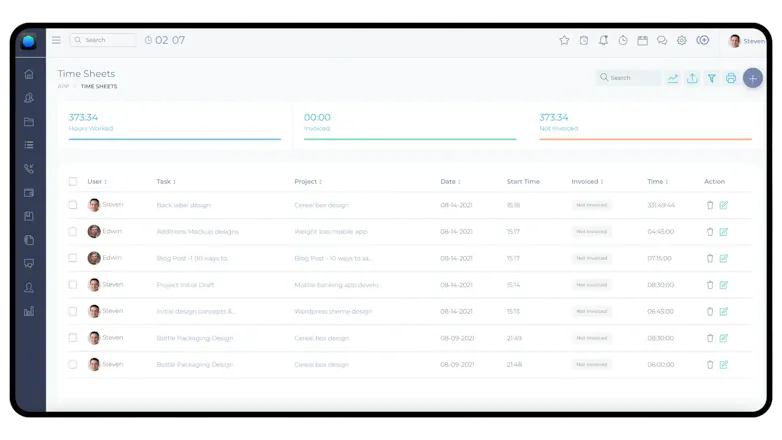Click the Time Sheets list search field

point(628,78)
